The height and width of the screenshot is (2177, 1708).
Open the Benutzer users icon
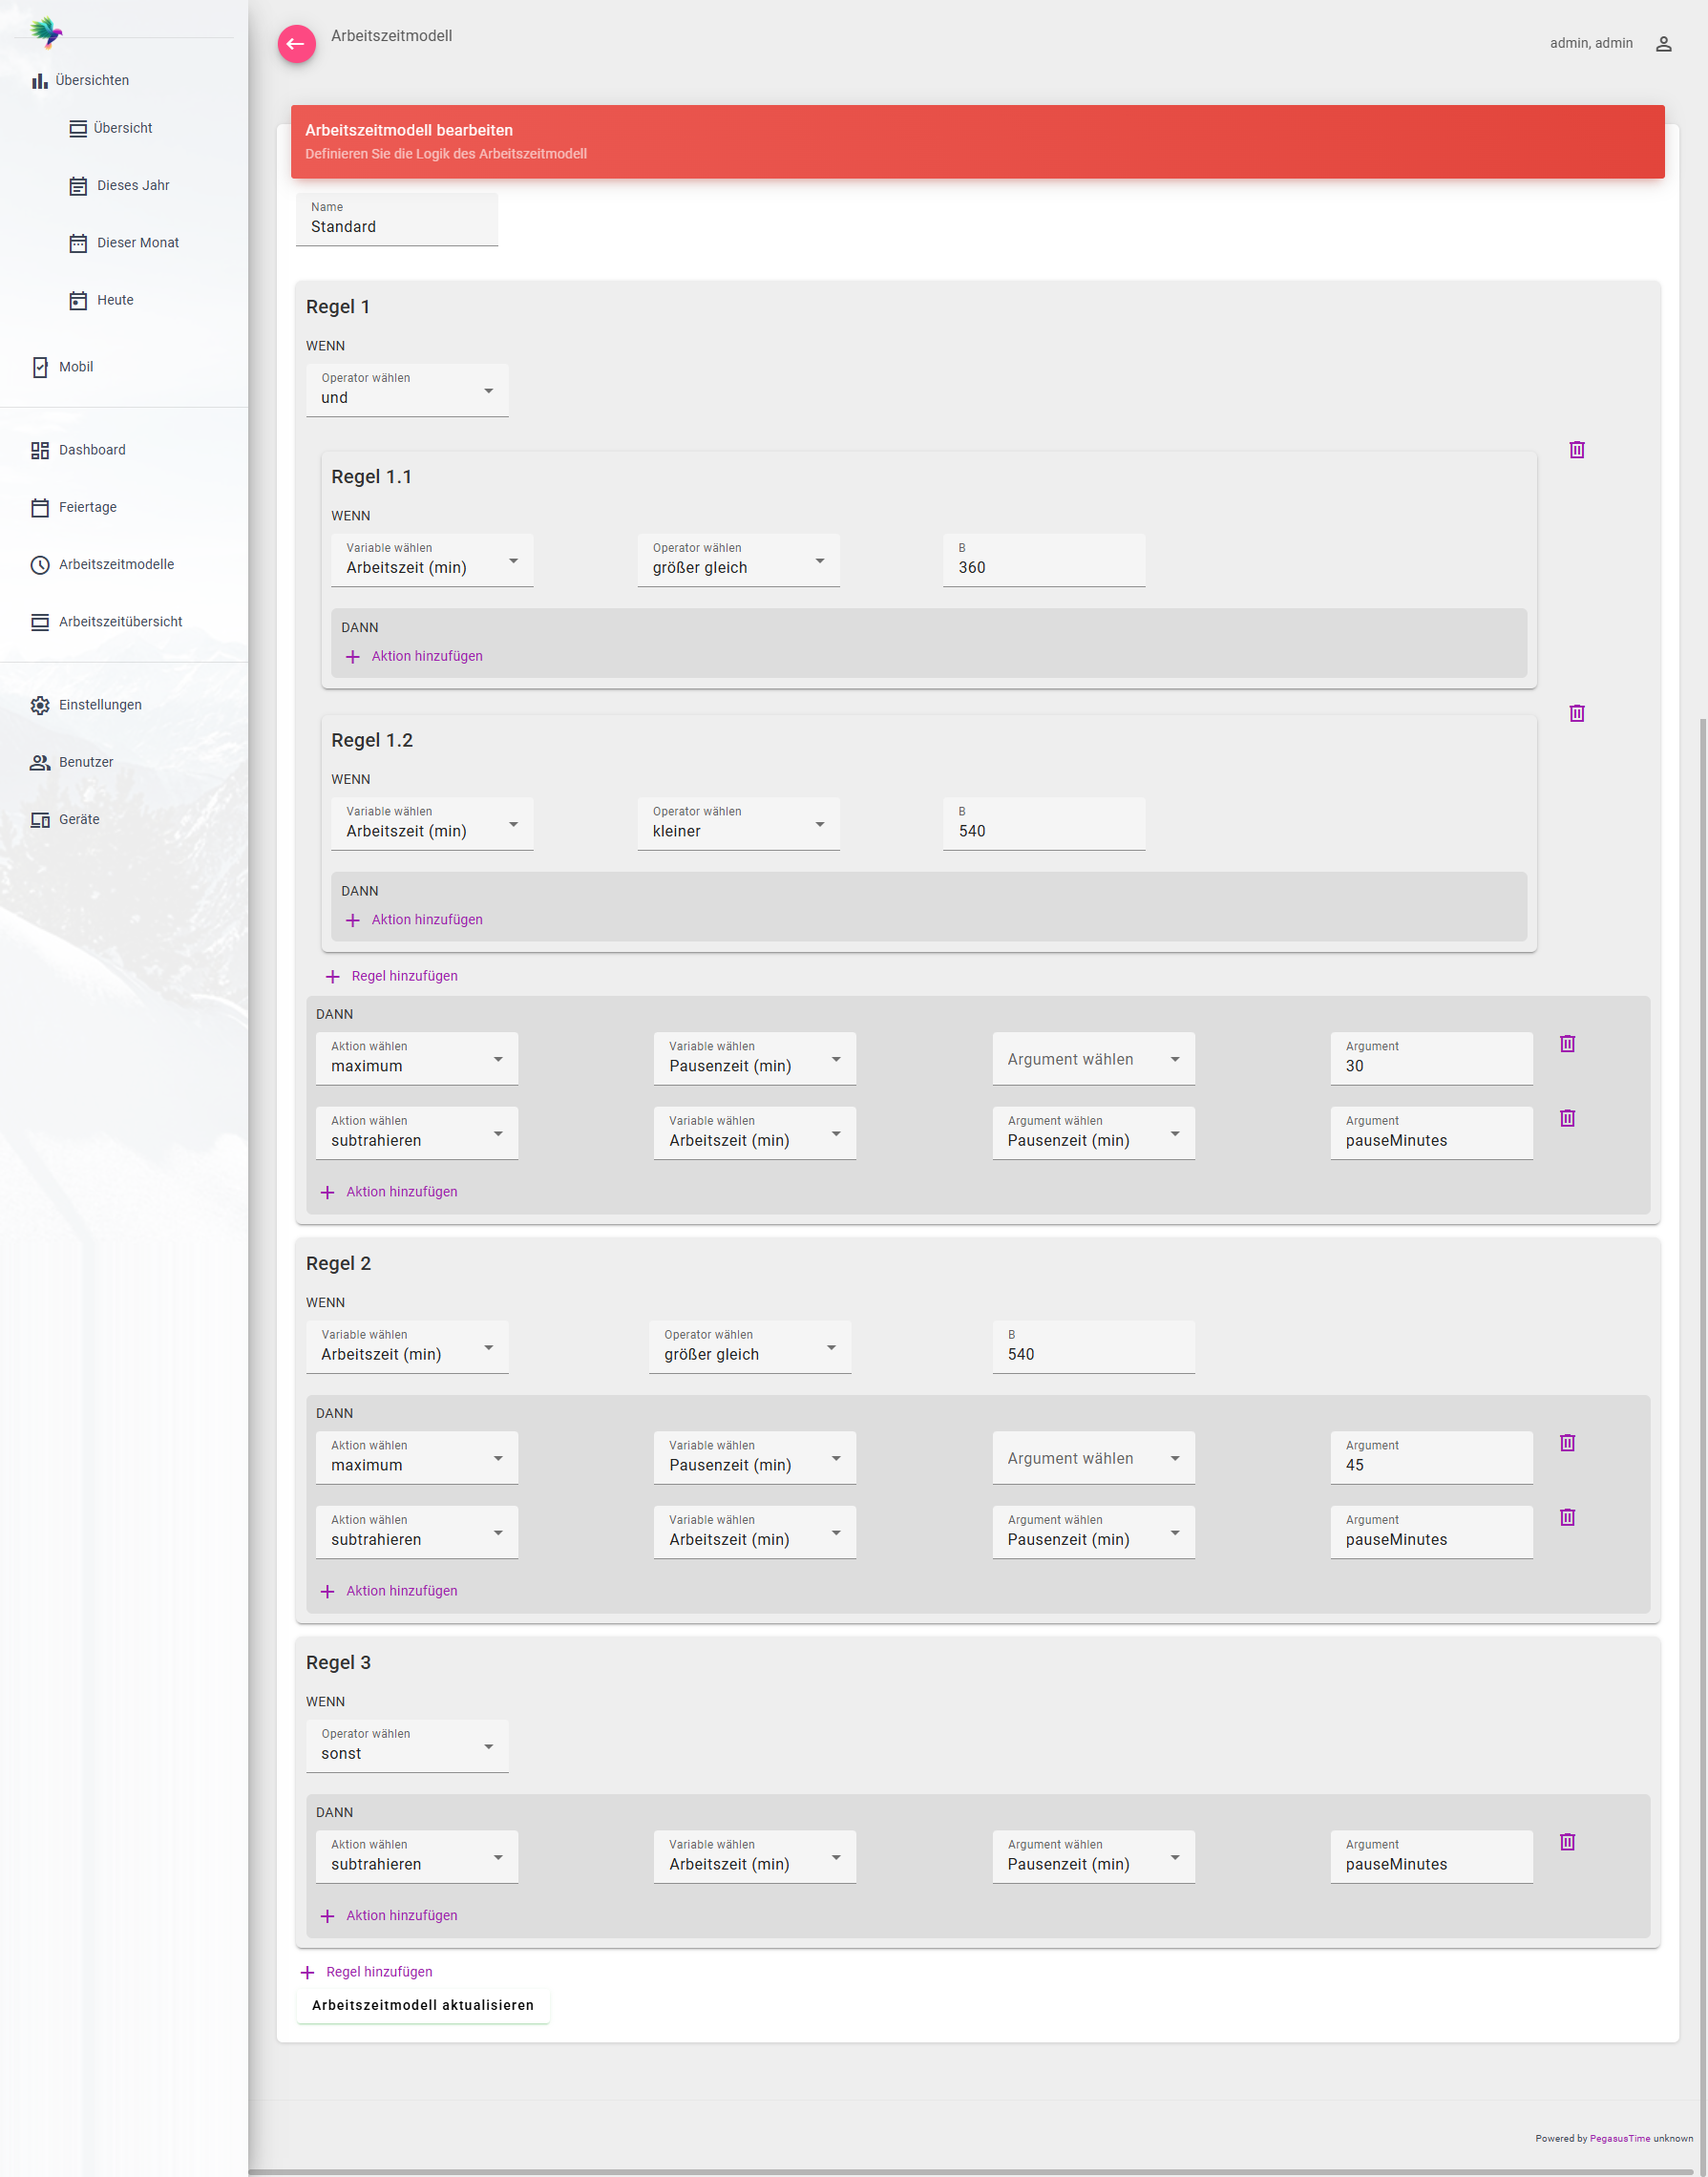pyautogui.click(x=40, y=761)
